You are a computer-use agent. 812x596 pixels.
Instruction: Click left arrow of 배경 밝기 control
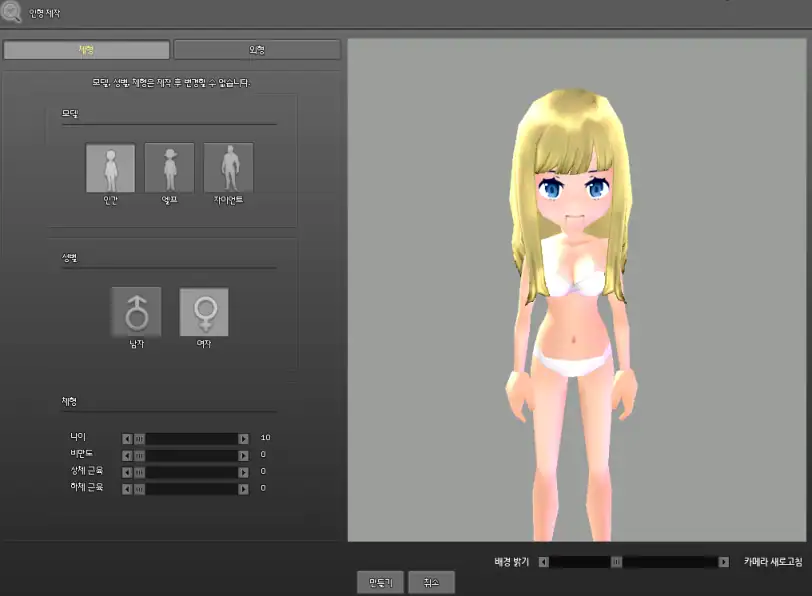(543, 562)
